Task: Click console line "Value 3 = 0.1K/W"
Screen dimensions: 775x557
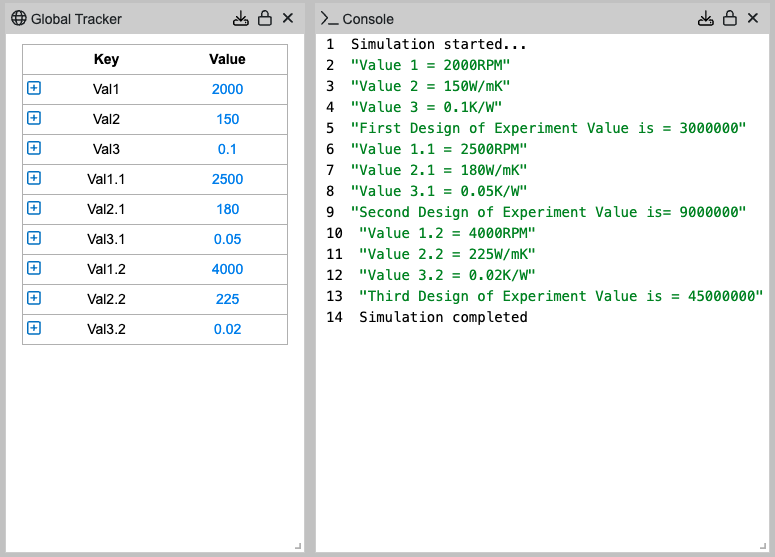Action: pos(426,107)
